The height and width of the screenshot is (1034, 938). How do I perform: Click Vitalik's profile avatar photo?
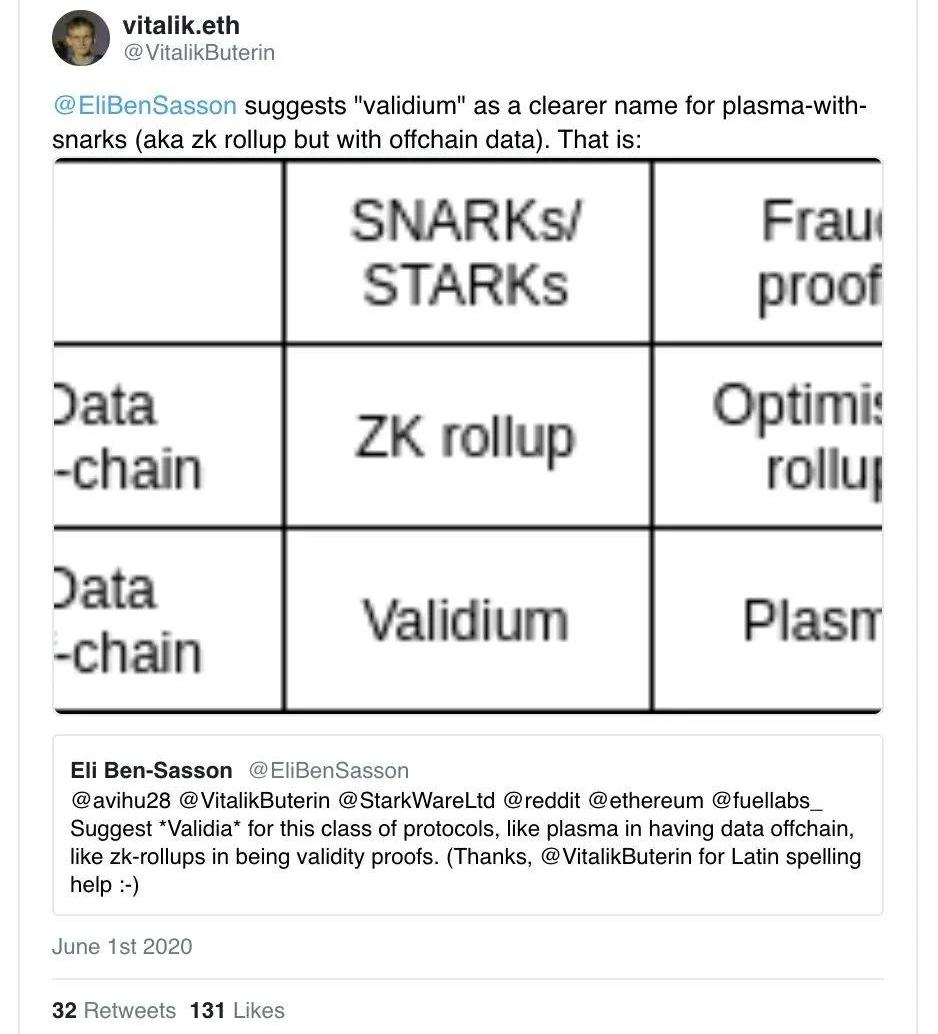click(x=80, y=37)
